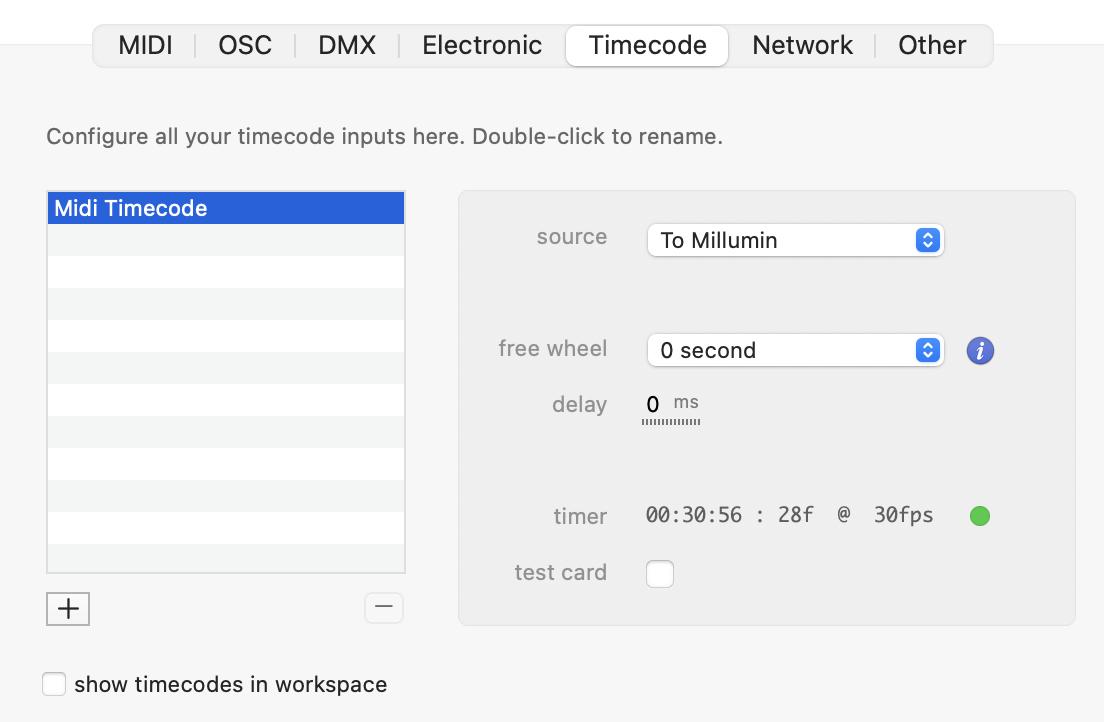Switch to the MIDI tab
1104x722 pixels.
click(x=145, y=46)
